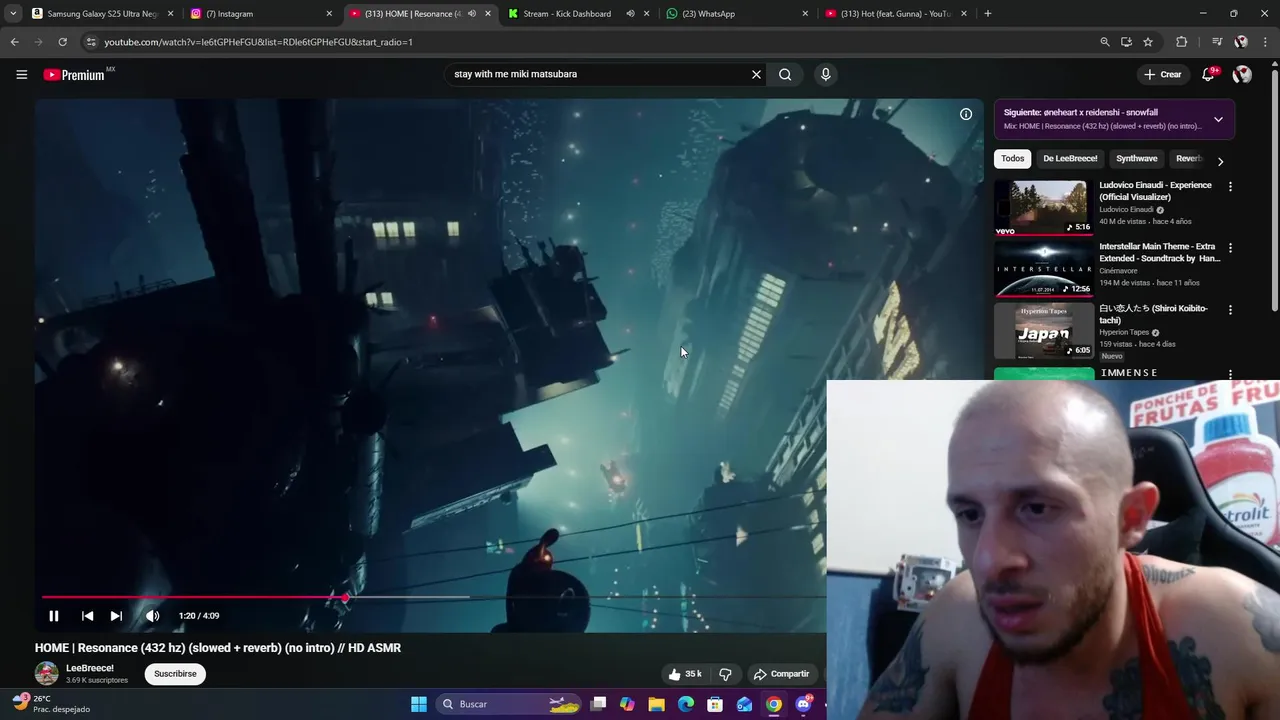Open the Windows Start menu

click(x=419, y=704)
